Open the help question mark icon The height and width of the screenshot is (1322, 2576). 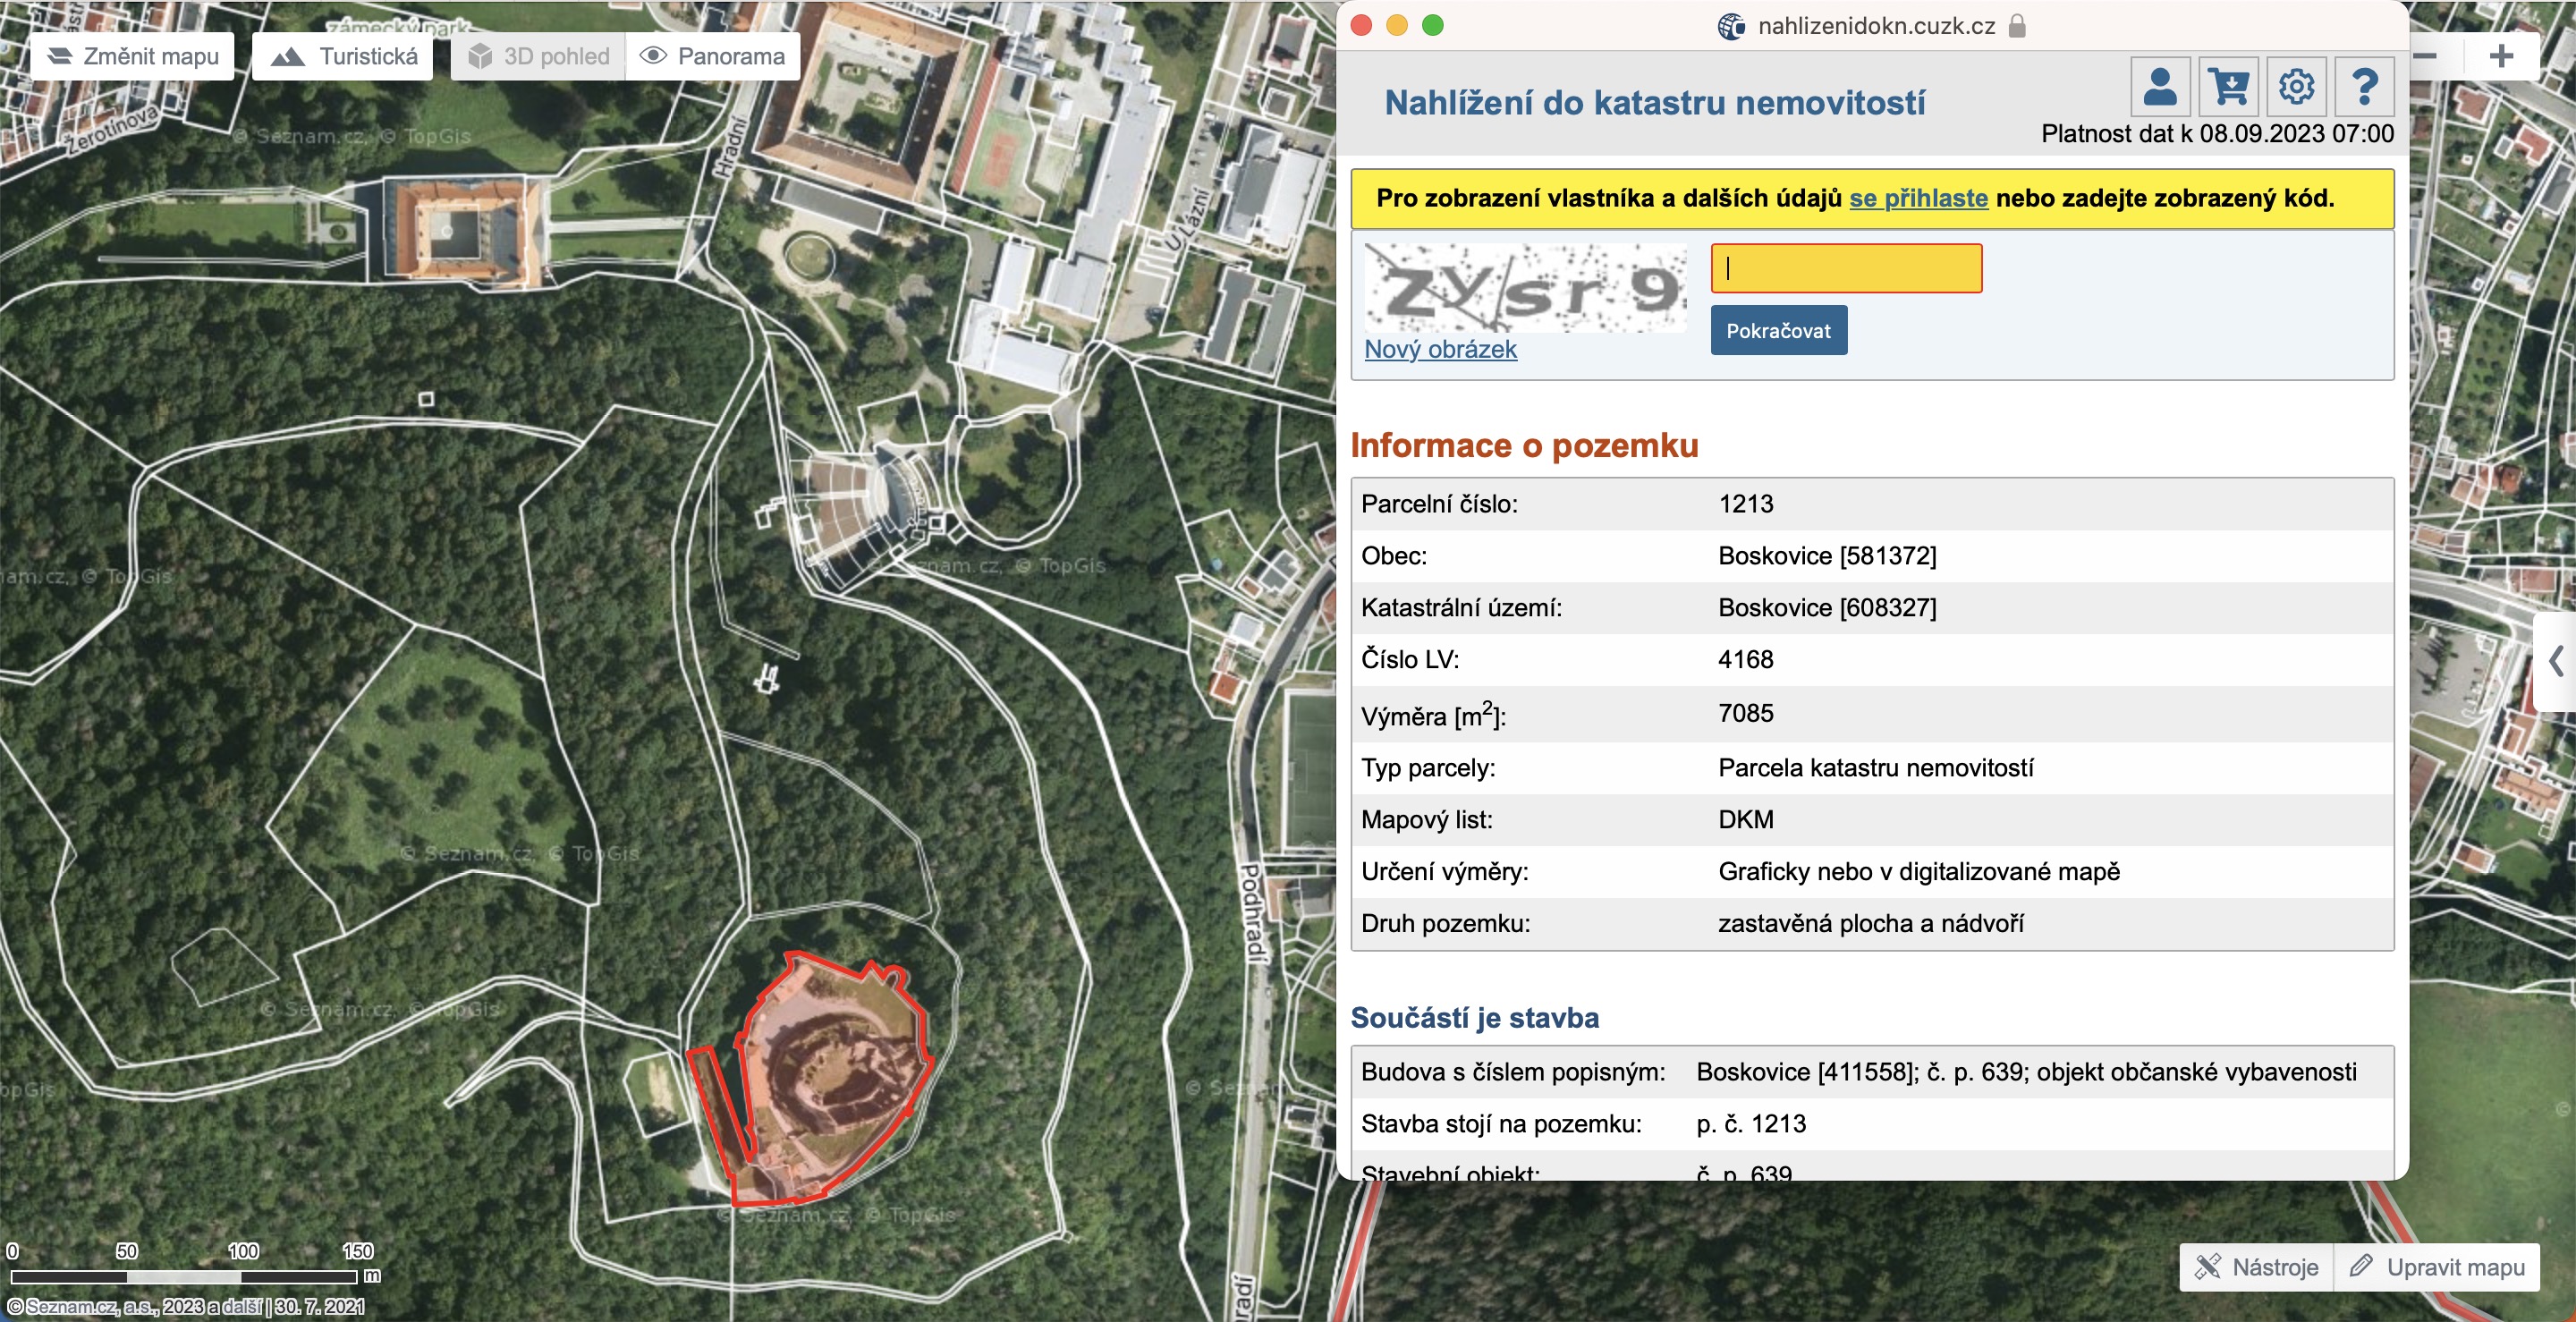[2364, 87]
